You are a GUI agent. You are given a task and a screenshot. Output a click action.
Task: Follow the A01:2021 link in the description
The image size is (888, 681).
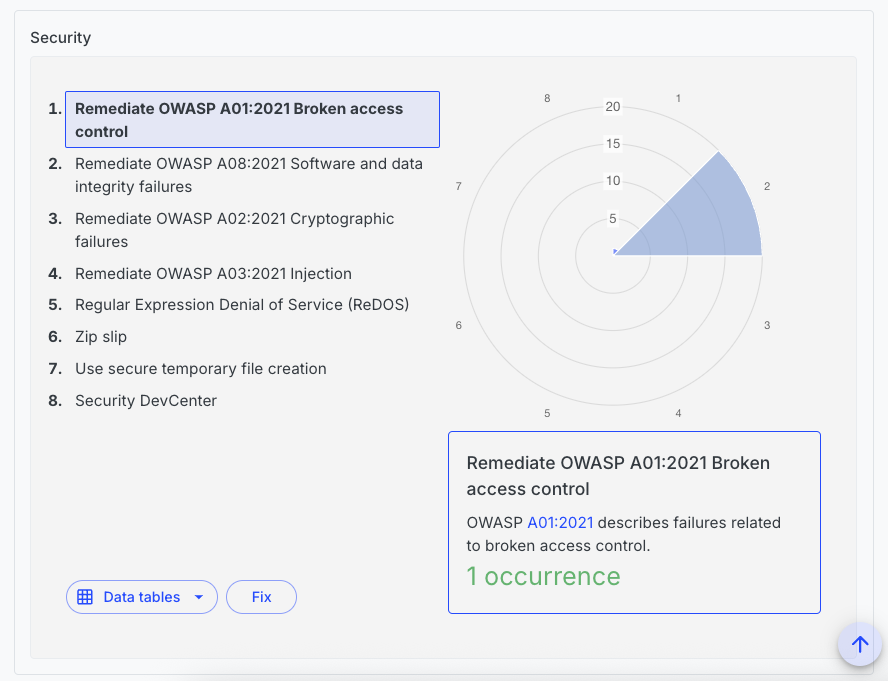pyautogui.click(x=560, y=522)
